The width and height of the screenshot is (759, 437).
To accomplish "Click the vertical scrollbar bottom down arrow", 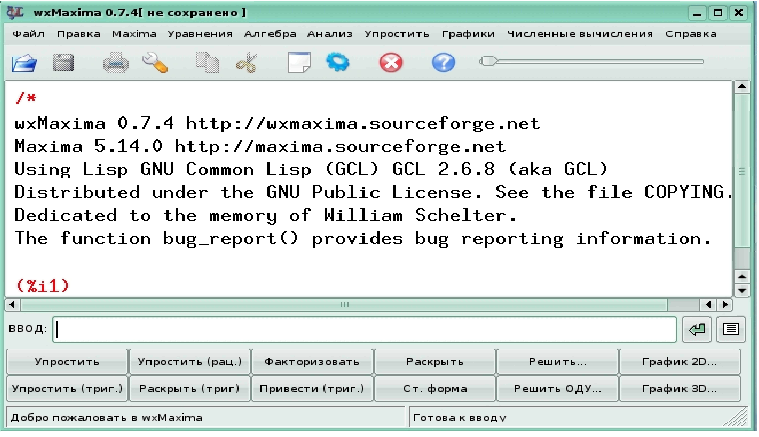I will coord(742,290).
